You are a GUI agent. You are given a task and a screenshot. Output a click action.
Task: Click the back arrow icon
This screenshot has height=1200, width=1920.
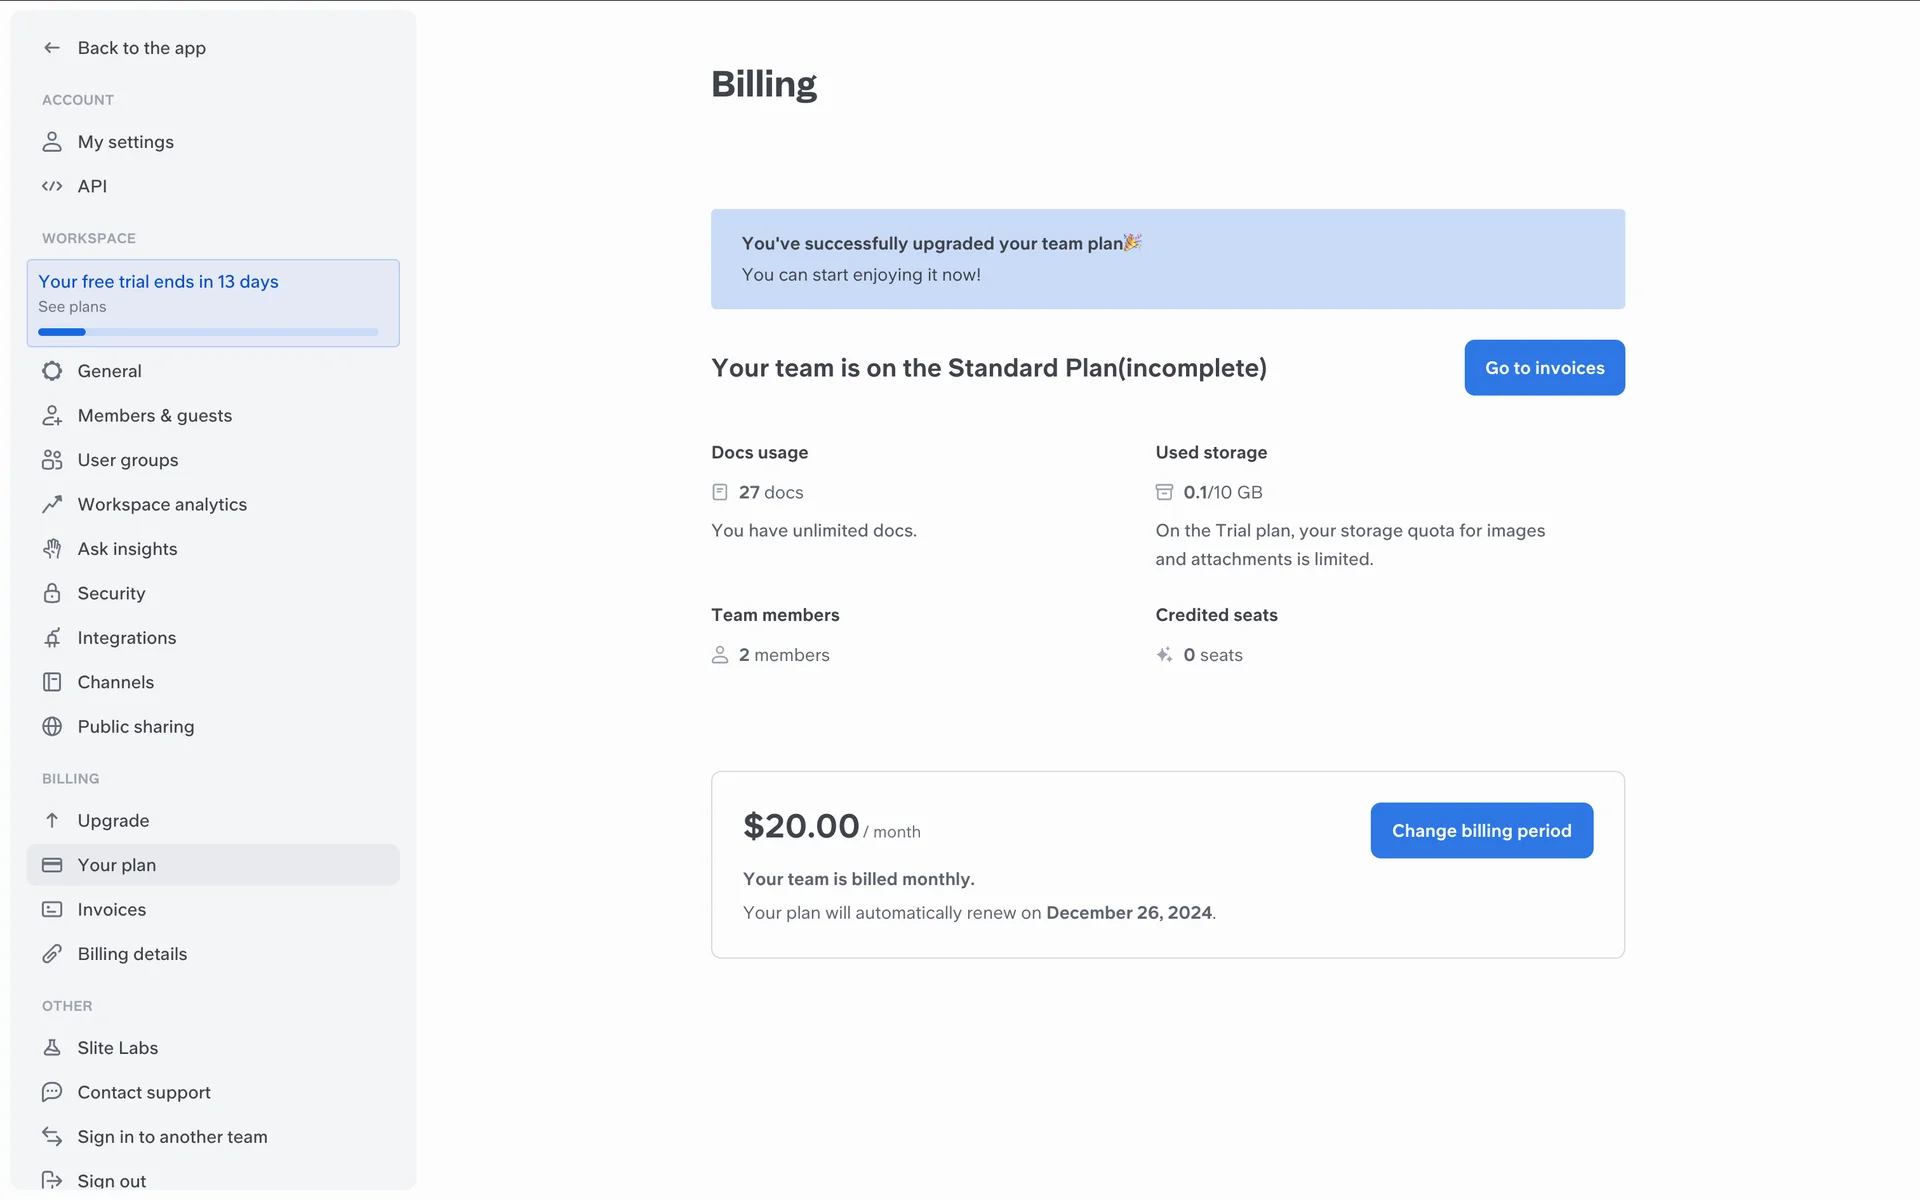[x=52, y=48]
